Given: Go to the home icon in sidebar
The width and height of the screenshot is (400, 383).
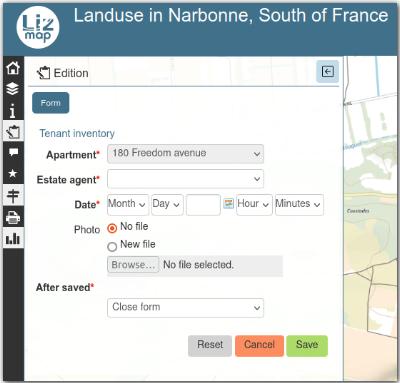Looking at the screenshot, I should tap(13, 68).
